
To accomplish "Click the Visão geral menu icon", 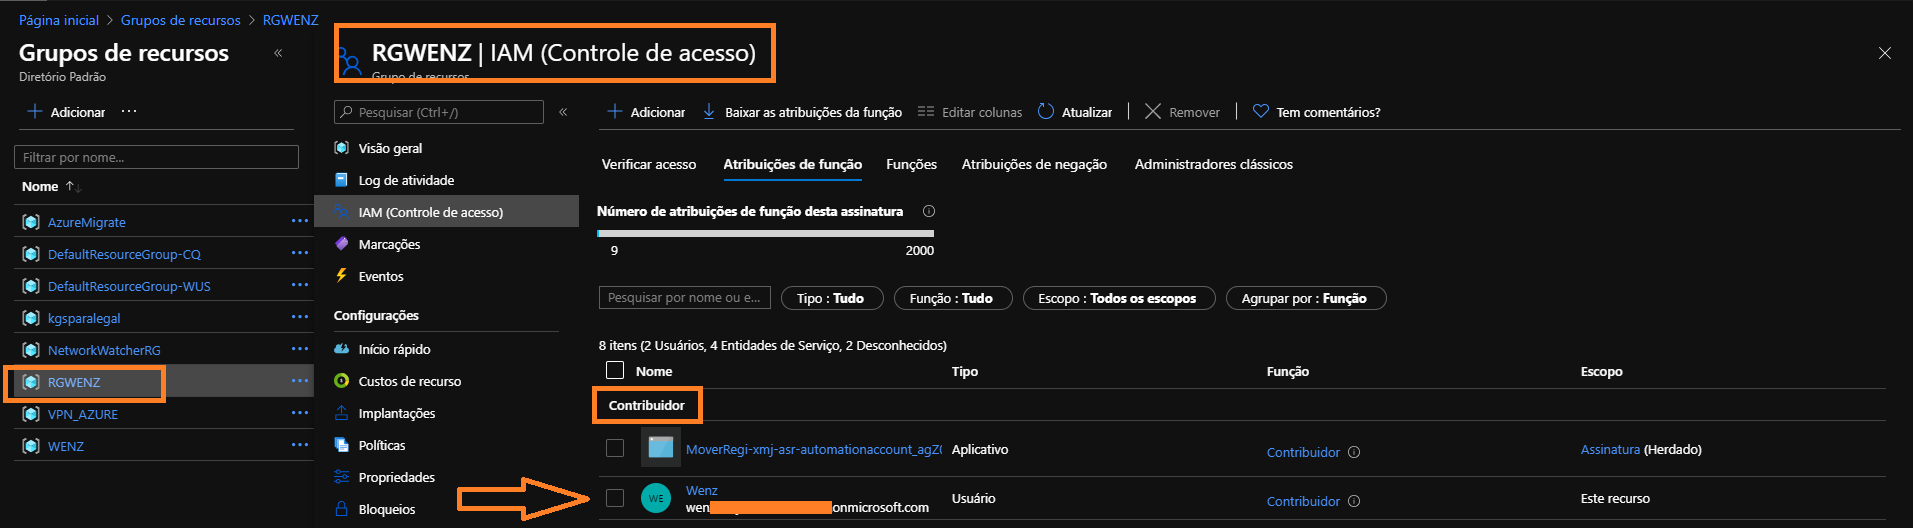I will click(342, 148).
